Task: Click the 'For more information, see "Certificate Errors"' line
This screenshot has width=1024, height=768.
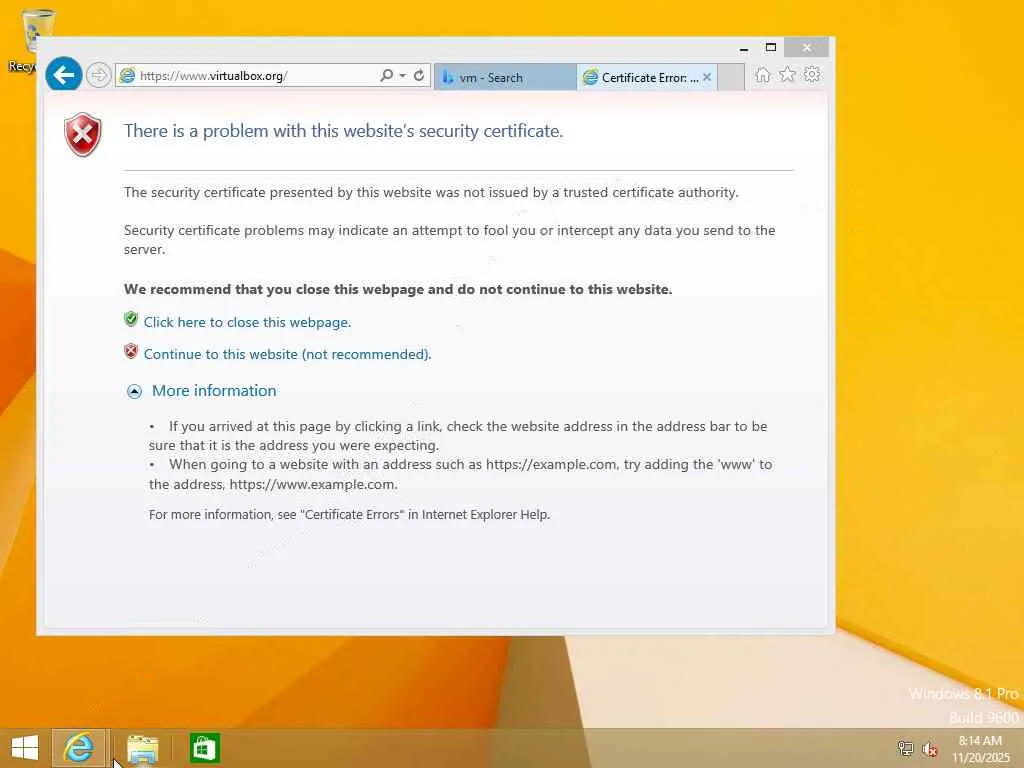Action: [349, 515]
